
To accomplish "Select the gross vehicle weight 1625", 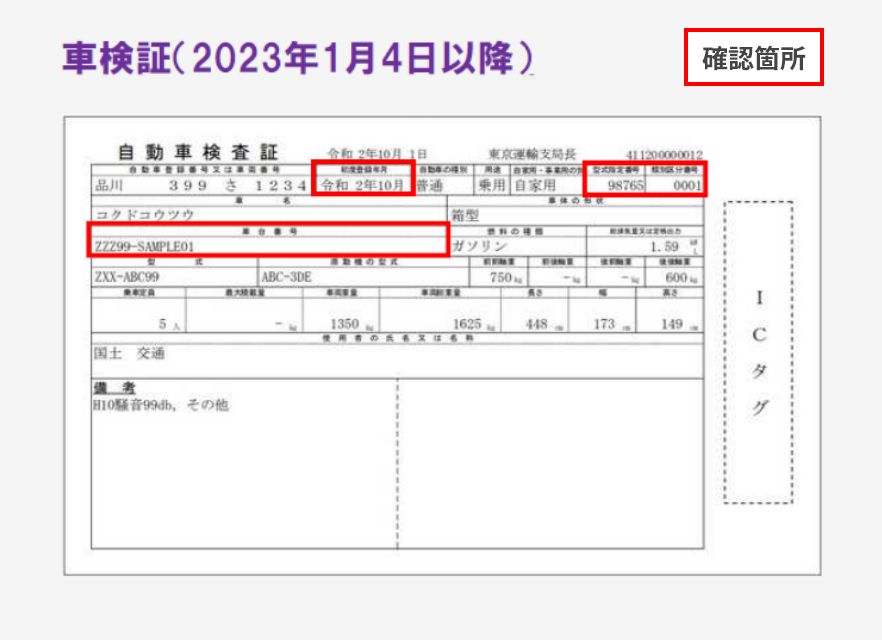I will coord(467,324).
